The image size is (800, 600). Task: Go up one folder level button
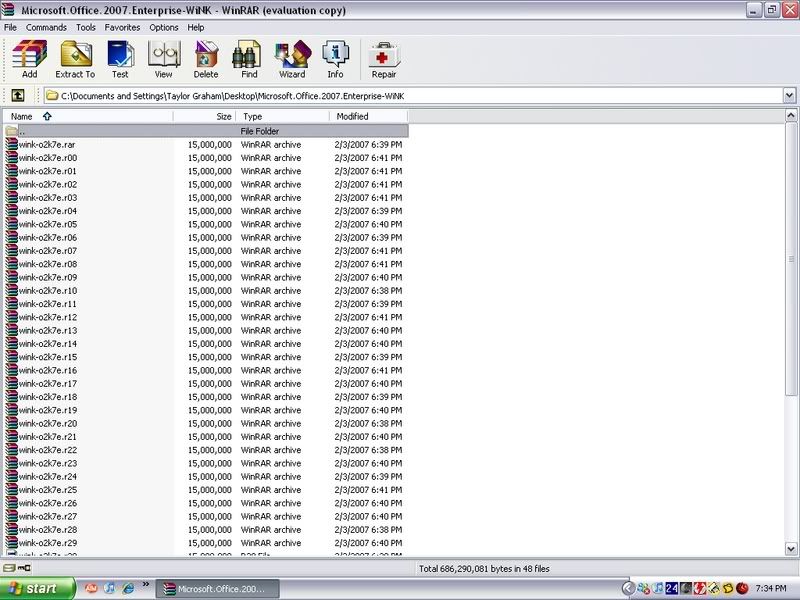pyautogui.click(x=17, y=95)
